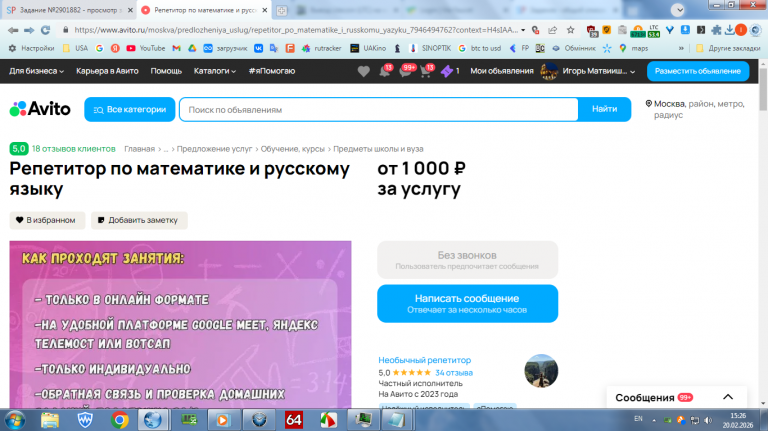Expand Игорь Матвииш account menu
768x431 pixels.
(x=599, y=71)
